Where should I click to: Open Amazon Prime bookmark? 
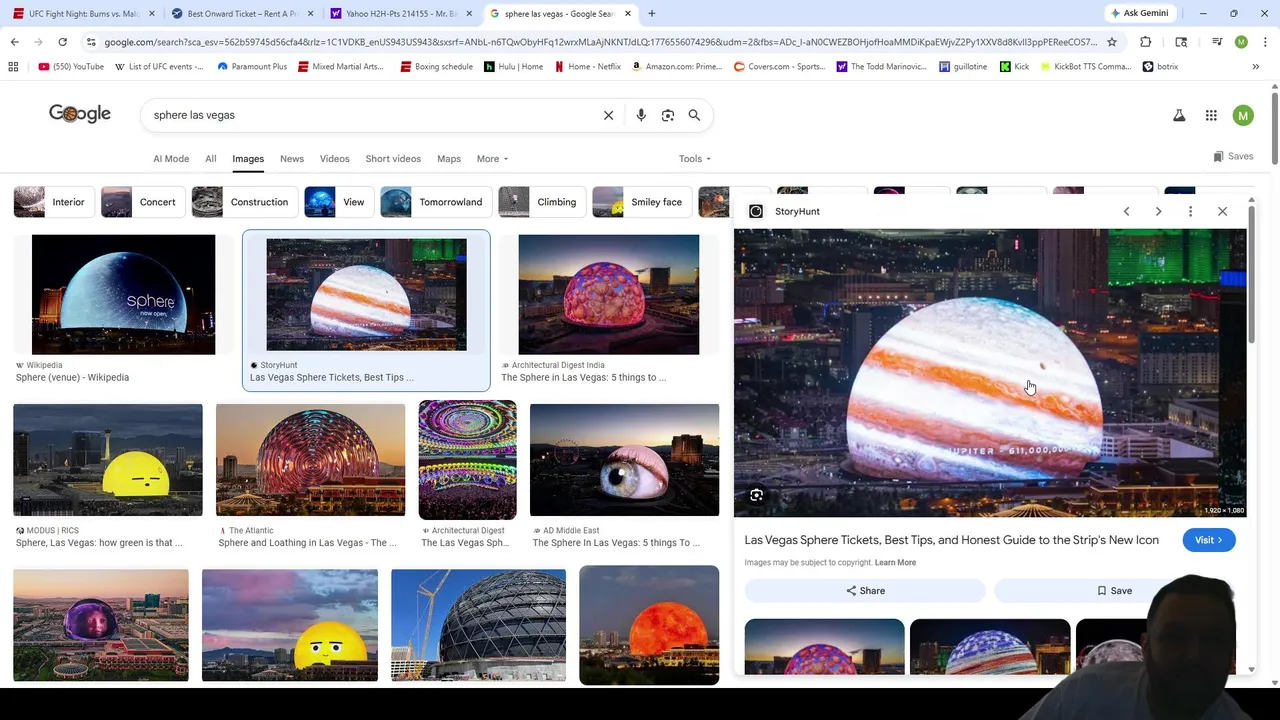click(677, 67)
